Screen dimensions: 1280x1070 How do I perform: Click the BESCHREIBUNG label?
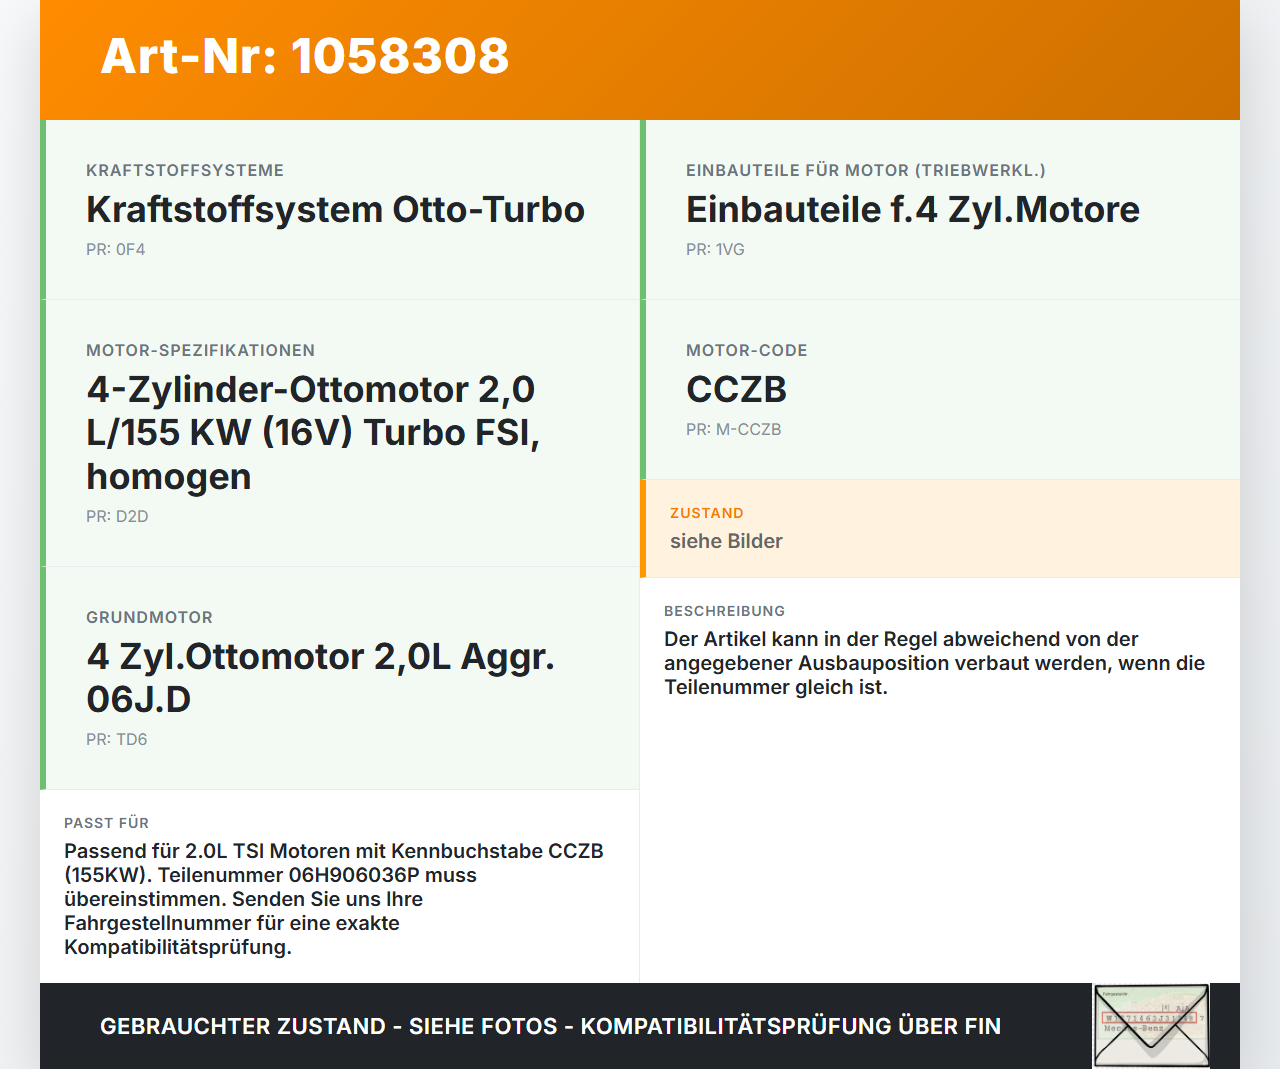725,611
